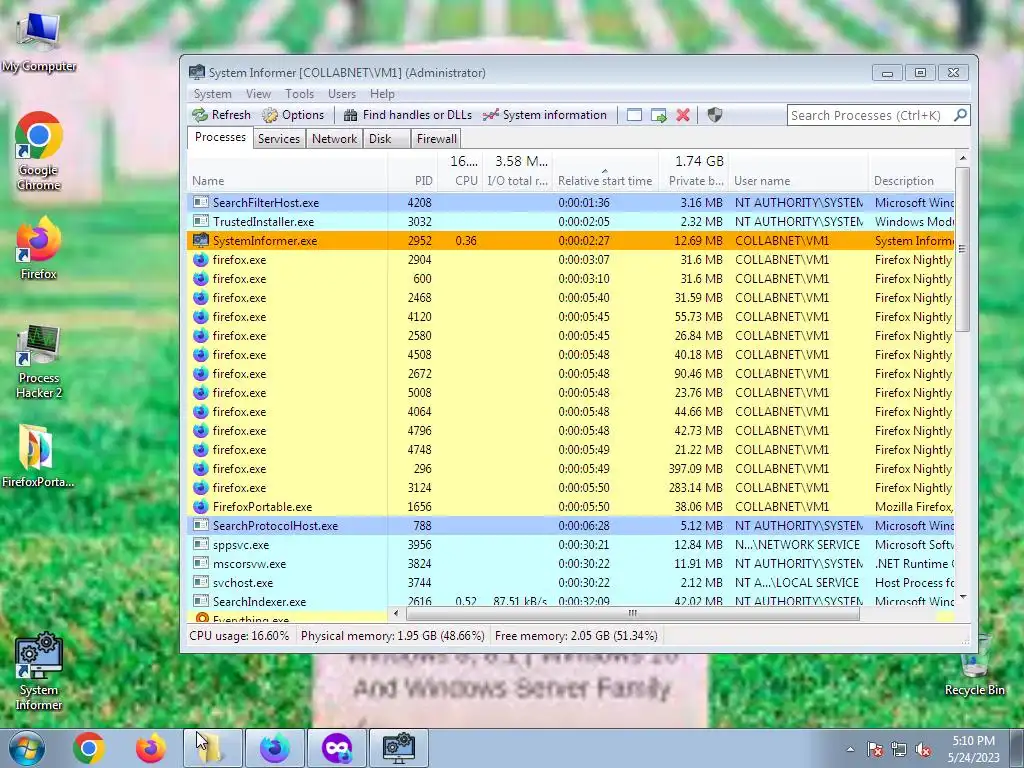Select the sppsvc.exe process
Screen dimensions: 1024x768
pyautogui.click(x=571, y=544)
